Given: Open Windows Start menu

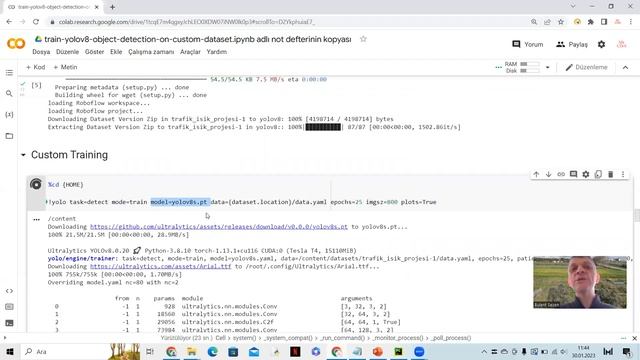Looking at the screenshot, I should [x=9, y=351].
